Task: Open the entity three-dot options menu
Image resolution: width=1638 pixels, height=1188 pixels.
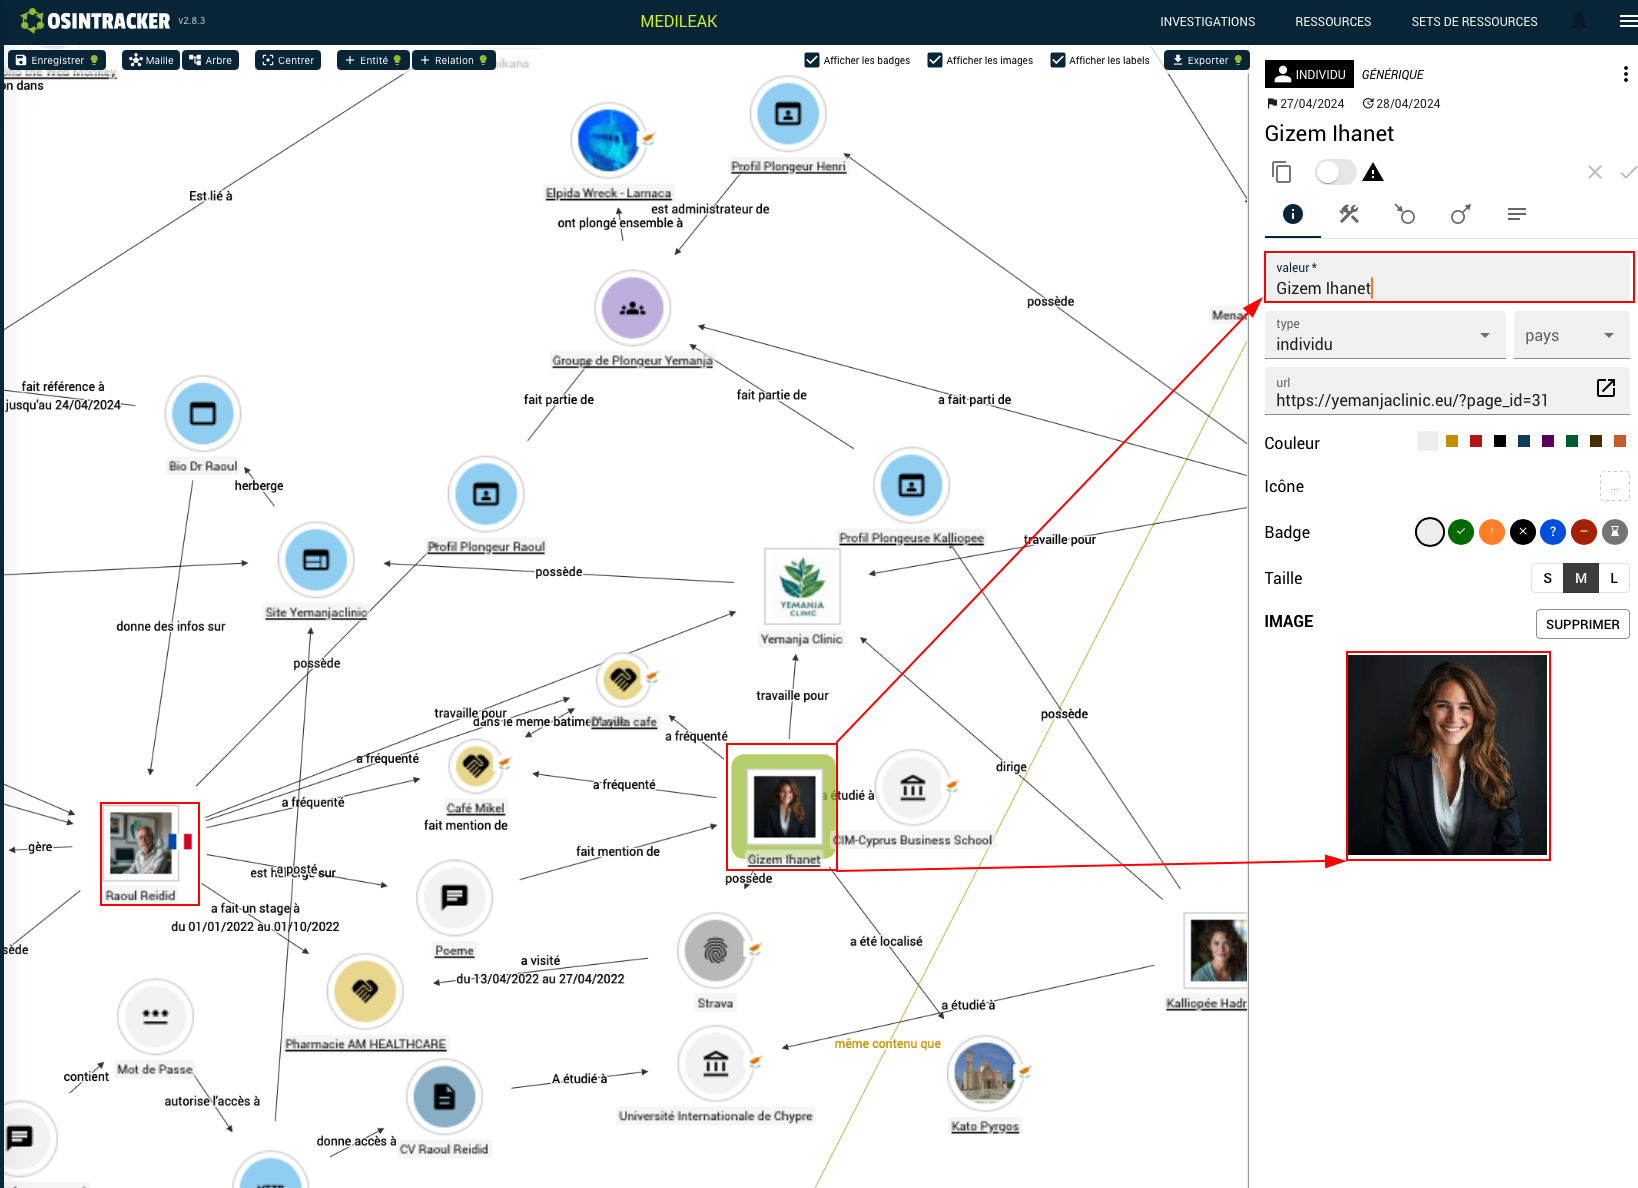Action: coord(1625,74)
